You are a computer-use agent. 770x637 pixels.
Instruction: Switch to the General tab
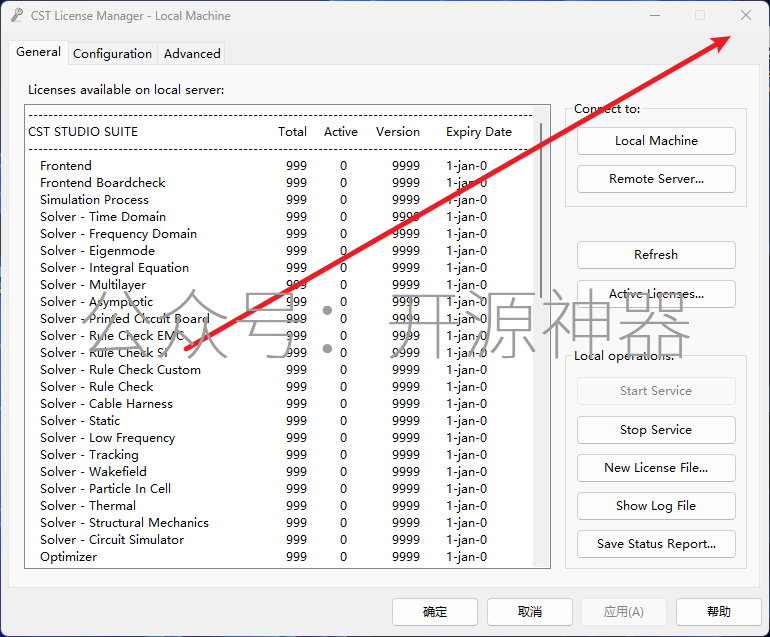[x=38, y=52]
